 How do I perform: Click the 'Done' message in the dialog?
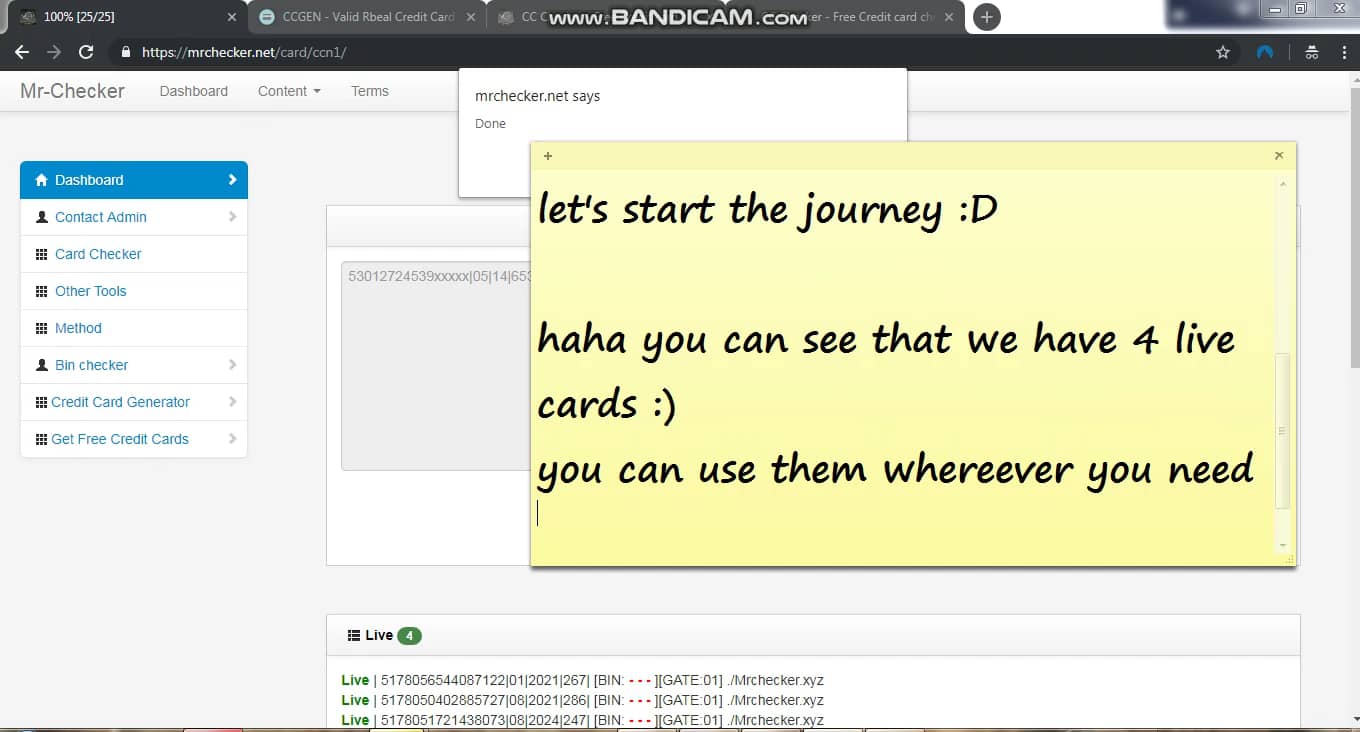(x=490, y=124)
